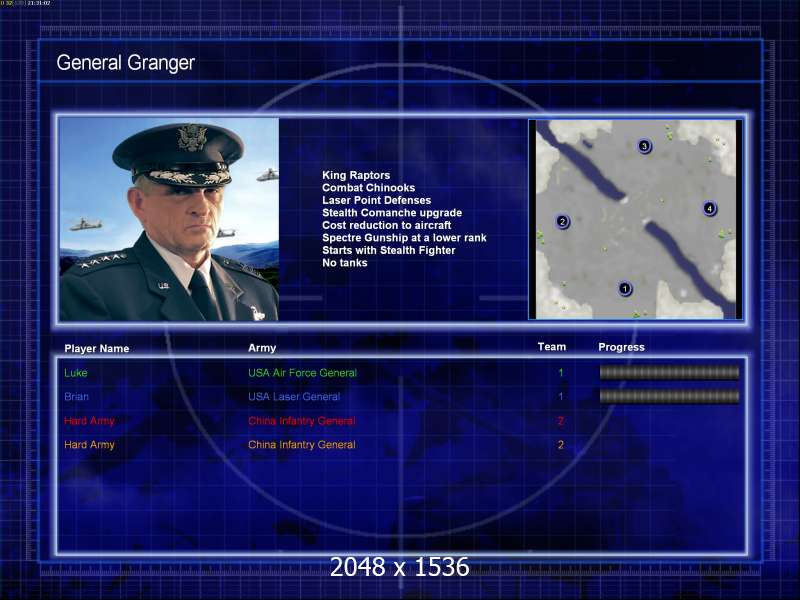
Task: Click the 'No tanks' line
Action: (345, 263)
